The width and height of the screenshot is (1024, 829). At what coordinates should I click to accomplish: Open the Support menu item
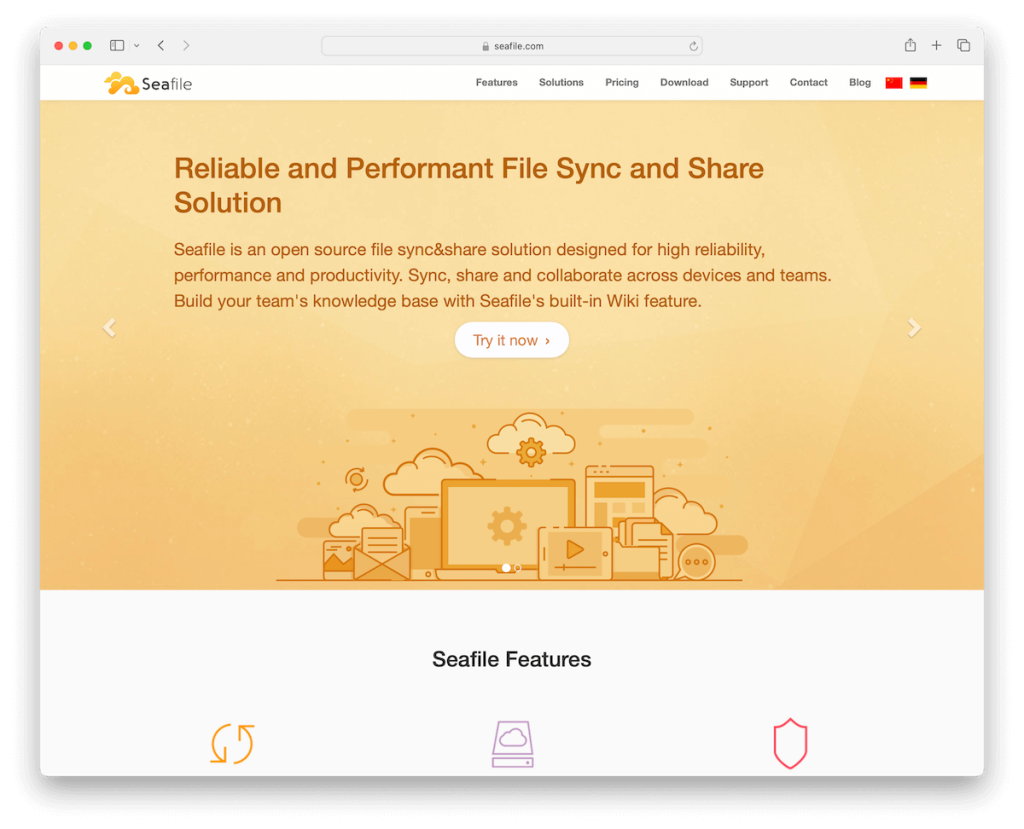(748, 82)
